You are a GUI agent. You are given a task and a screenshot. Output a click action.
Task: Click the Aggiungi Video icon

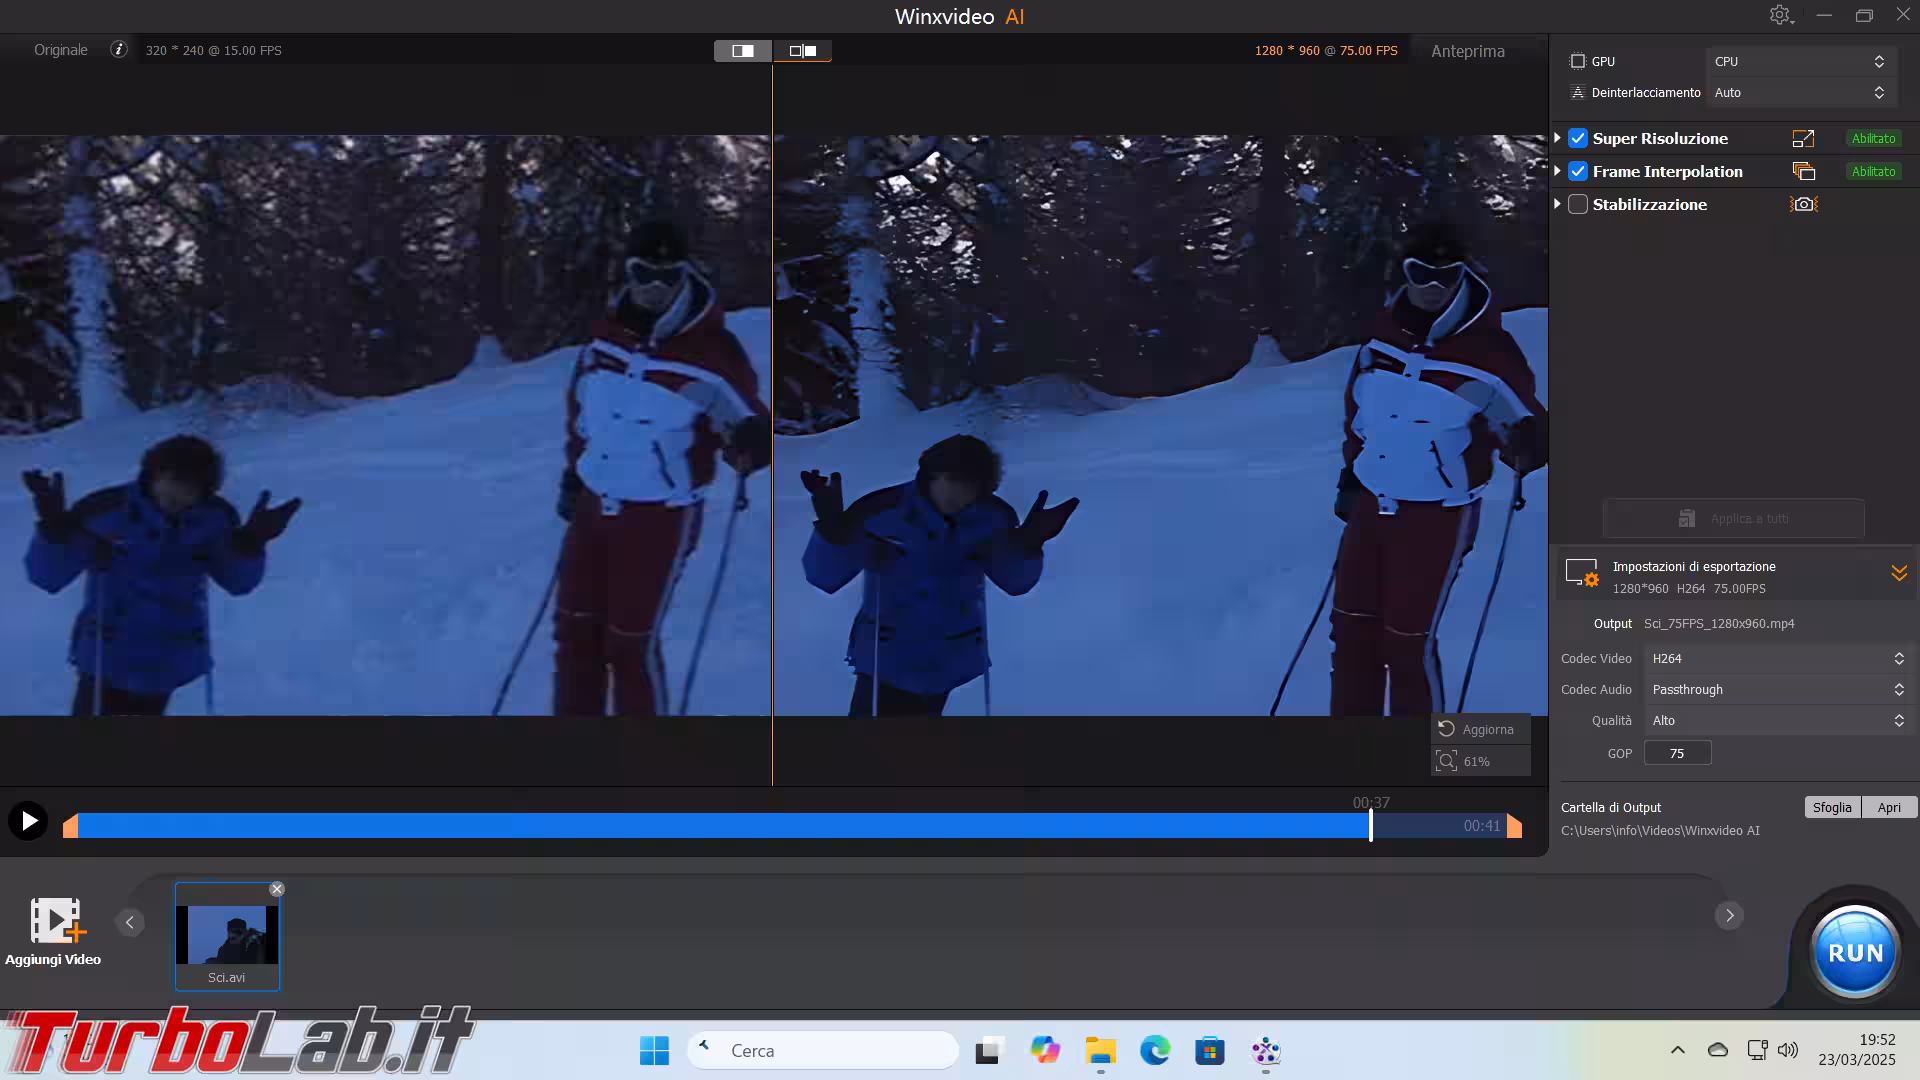[x=56, y=921]
